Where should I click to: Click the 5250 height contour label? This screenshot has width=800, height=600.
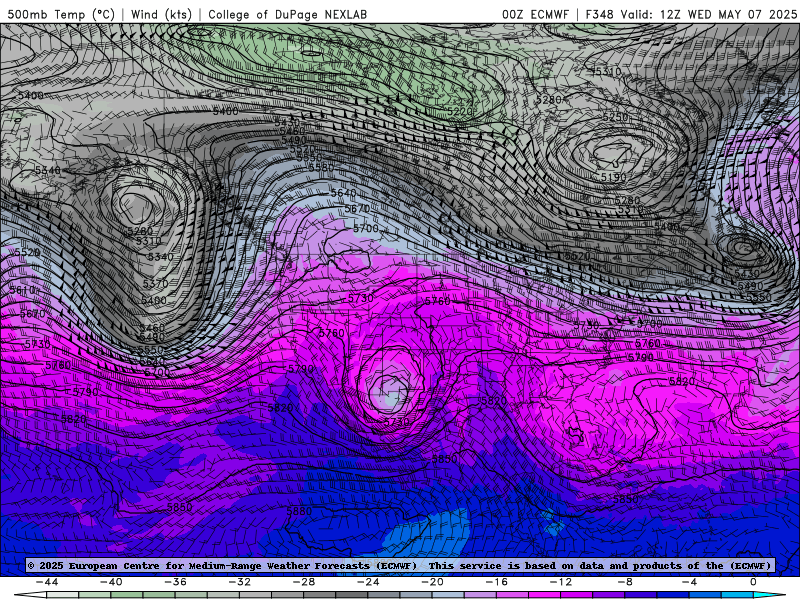615,117
